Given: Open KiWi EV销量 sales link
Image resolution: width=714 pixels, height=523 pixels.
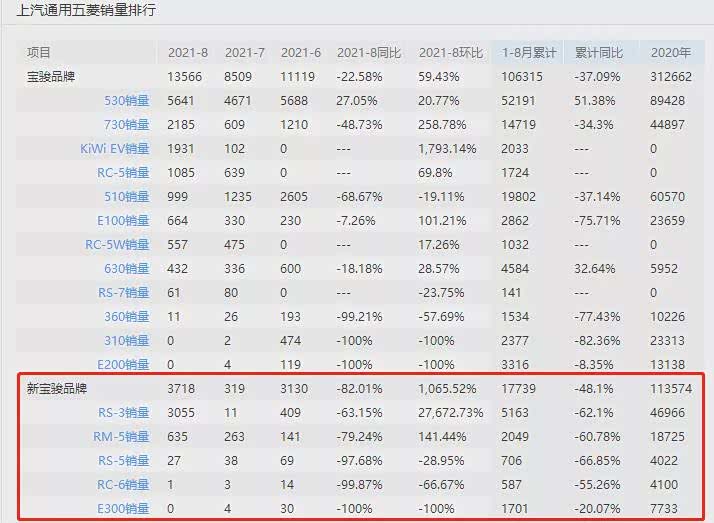Looking at the screenshot, I should (114, 148).
